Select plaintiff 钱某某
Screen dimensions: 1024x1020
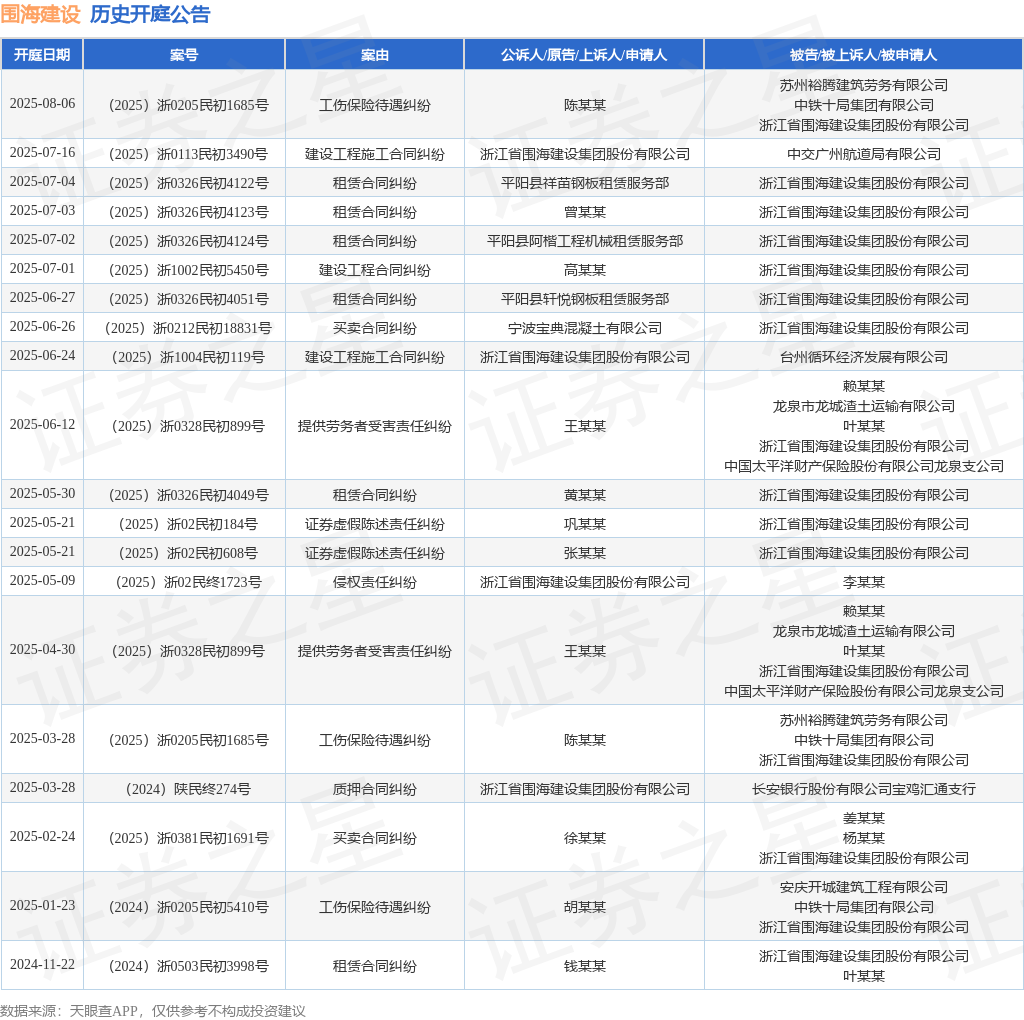(584, 966)
